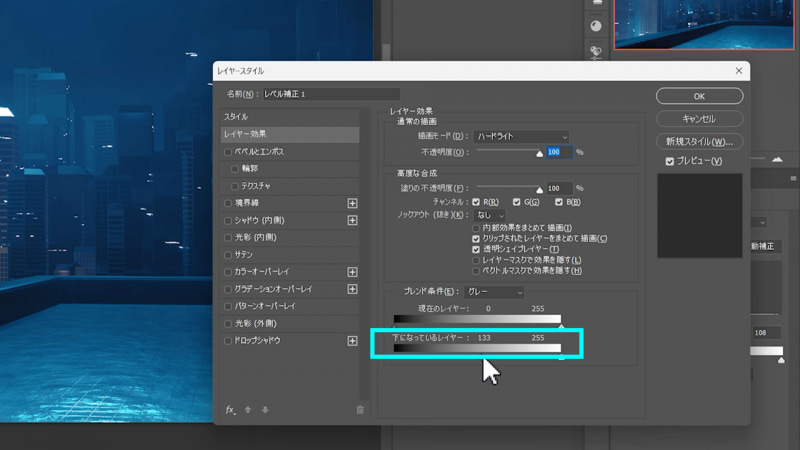800x450 pixels.
Task: Click the 塗りの不透明度 slider handle
Action: (539, 190)
